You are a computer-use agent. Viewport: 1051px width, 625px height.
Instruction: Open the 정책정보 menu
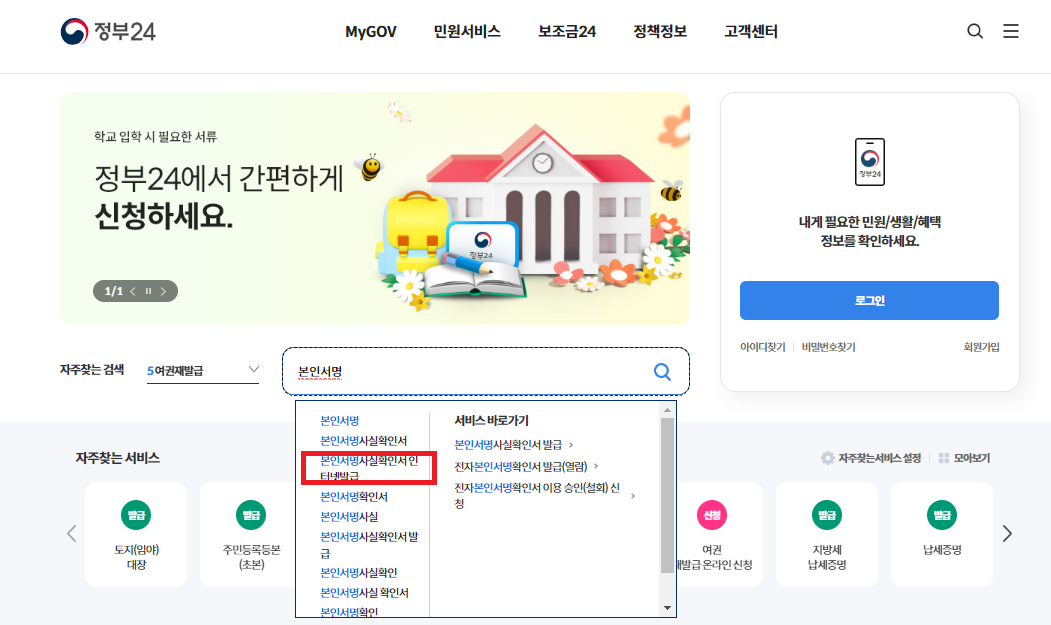[660, 32]
